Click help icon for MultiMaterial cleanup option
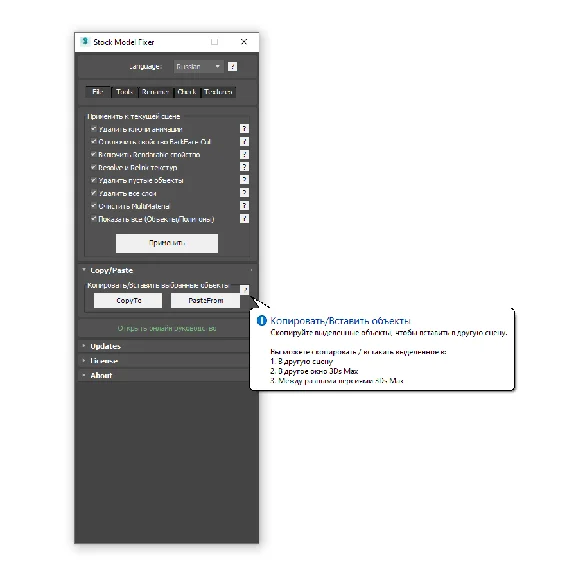This screenshot has width=576, height=576. (x=244, y=205)
